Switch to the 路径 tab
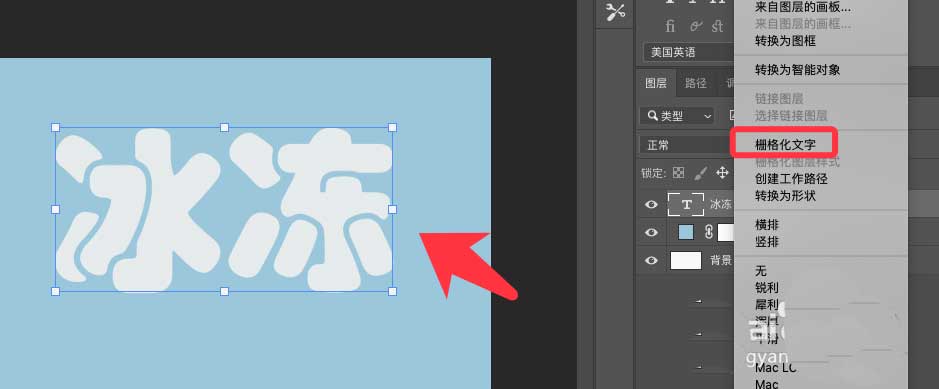 [695, 83]
